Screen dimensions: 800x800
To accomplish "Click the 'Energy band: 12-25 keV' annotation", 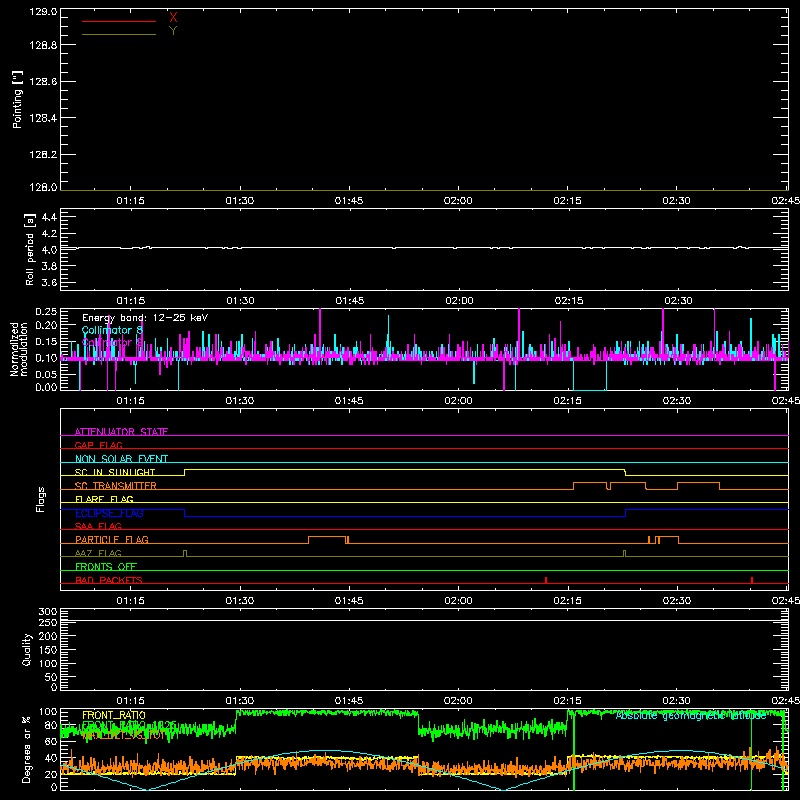I will [x=145, y=318].
